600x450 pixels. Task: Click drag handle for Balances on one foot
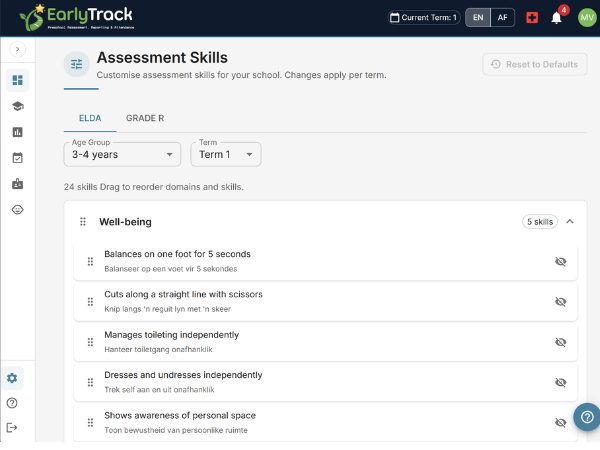click(x=90, y=261)
